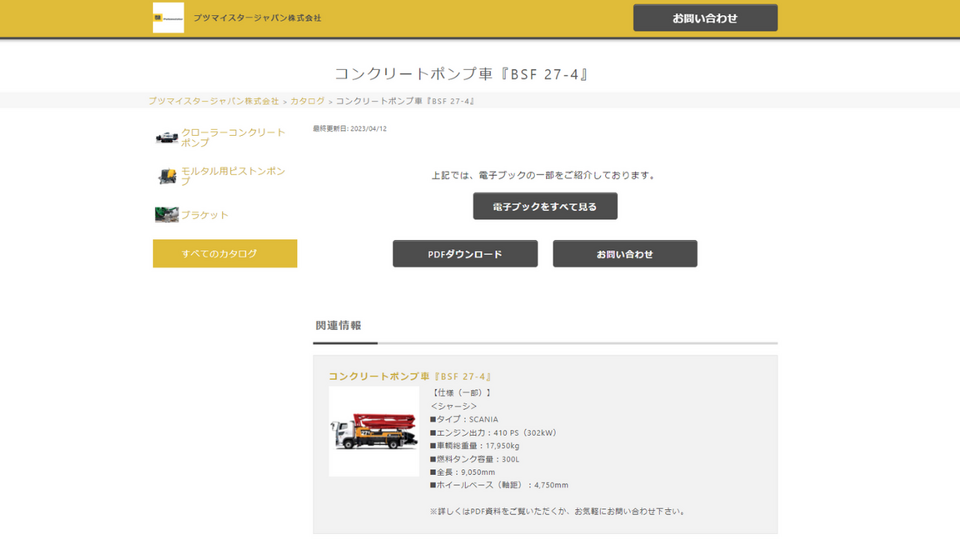Image resolution: width=960 pixels, height=540 pixels.
Task: Open ブラケット catalog link
Action: (204, 215)
